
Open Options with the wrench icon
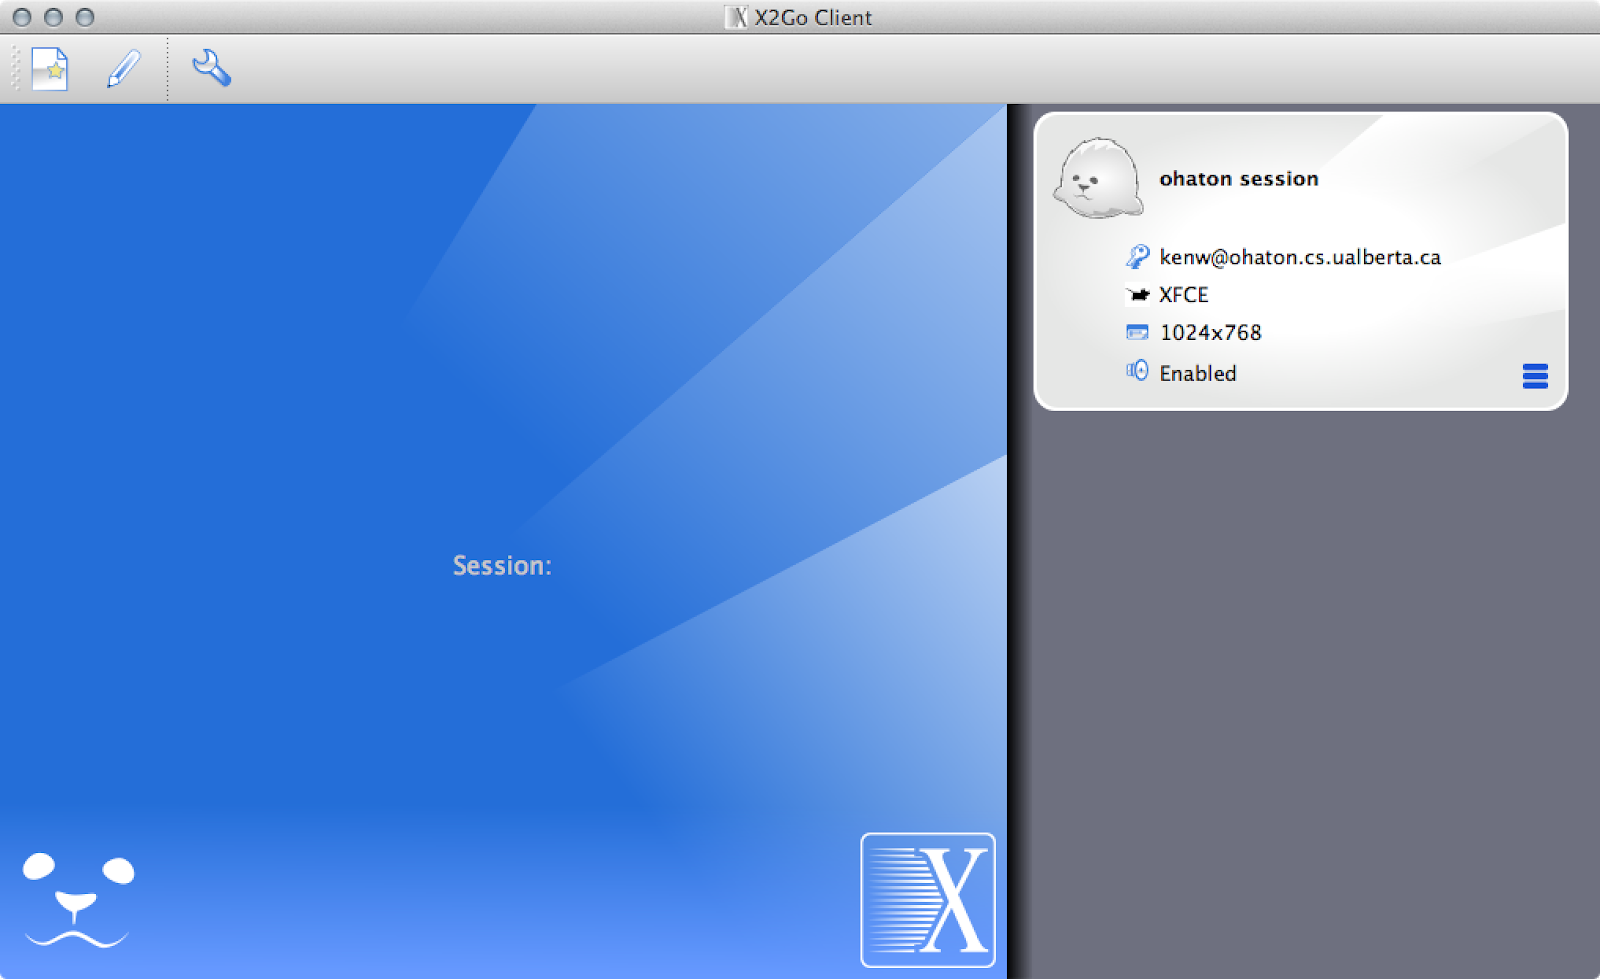[211, 68]
